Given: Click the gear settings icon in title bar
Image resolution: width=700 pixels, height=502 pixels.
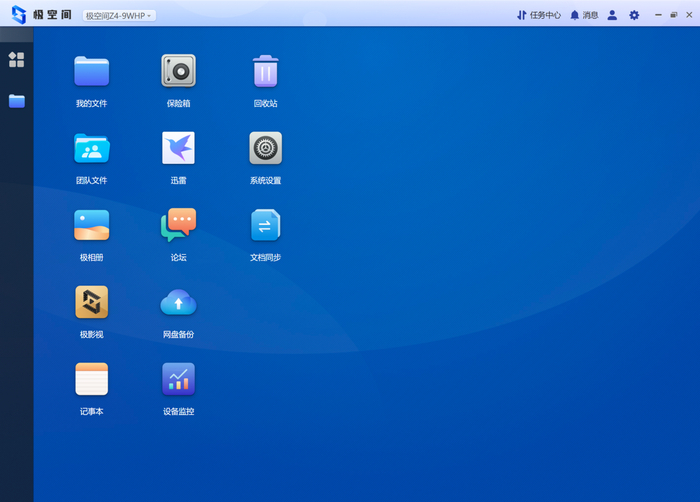Looking at the screenshot, I should coord(634,16).
